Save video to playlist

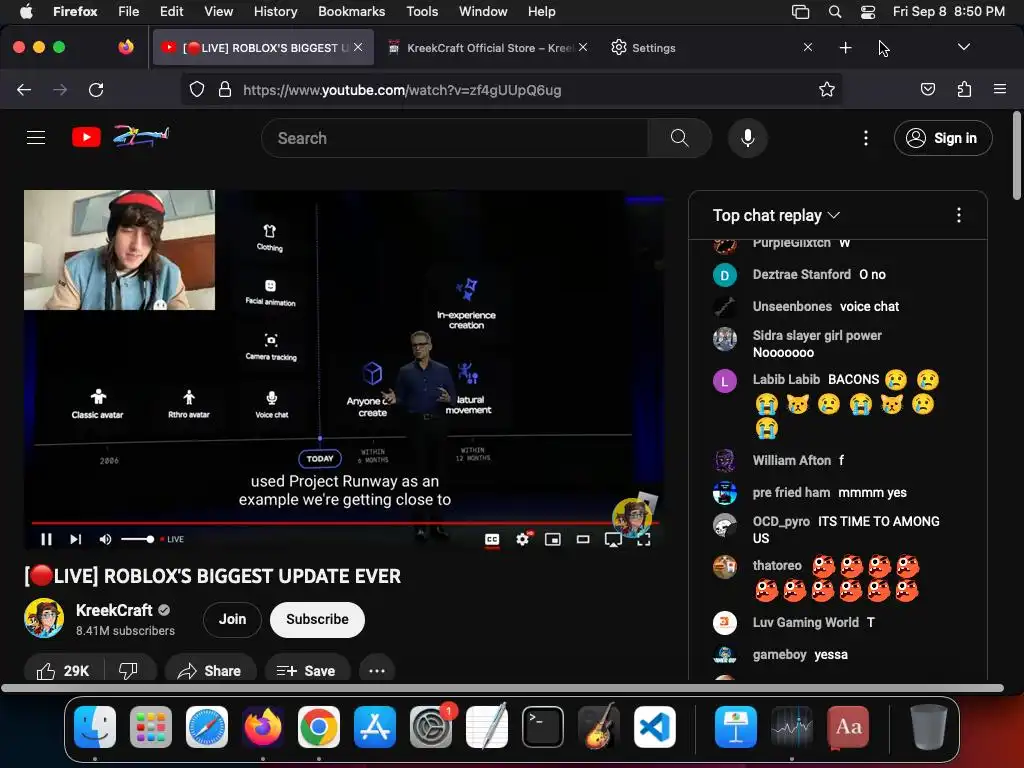306,671
